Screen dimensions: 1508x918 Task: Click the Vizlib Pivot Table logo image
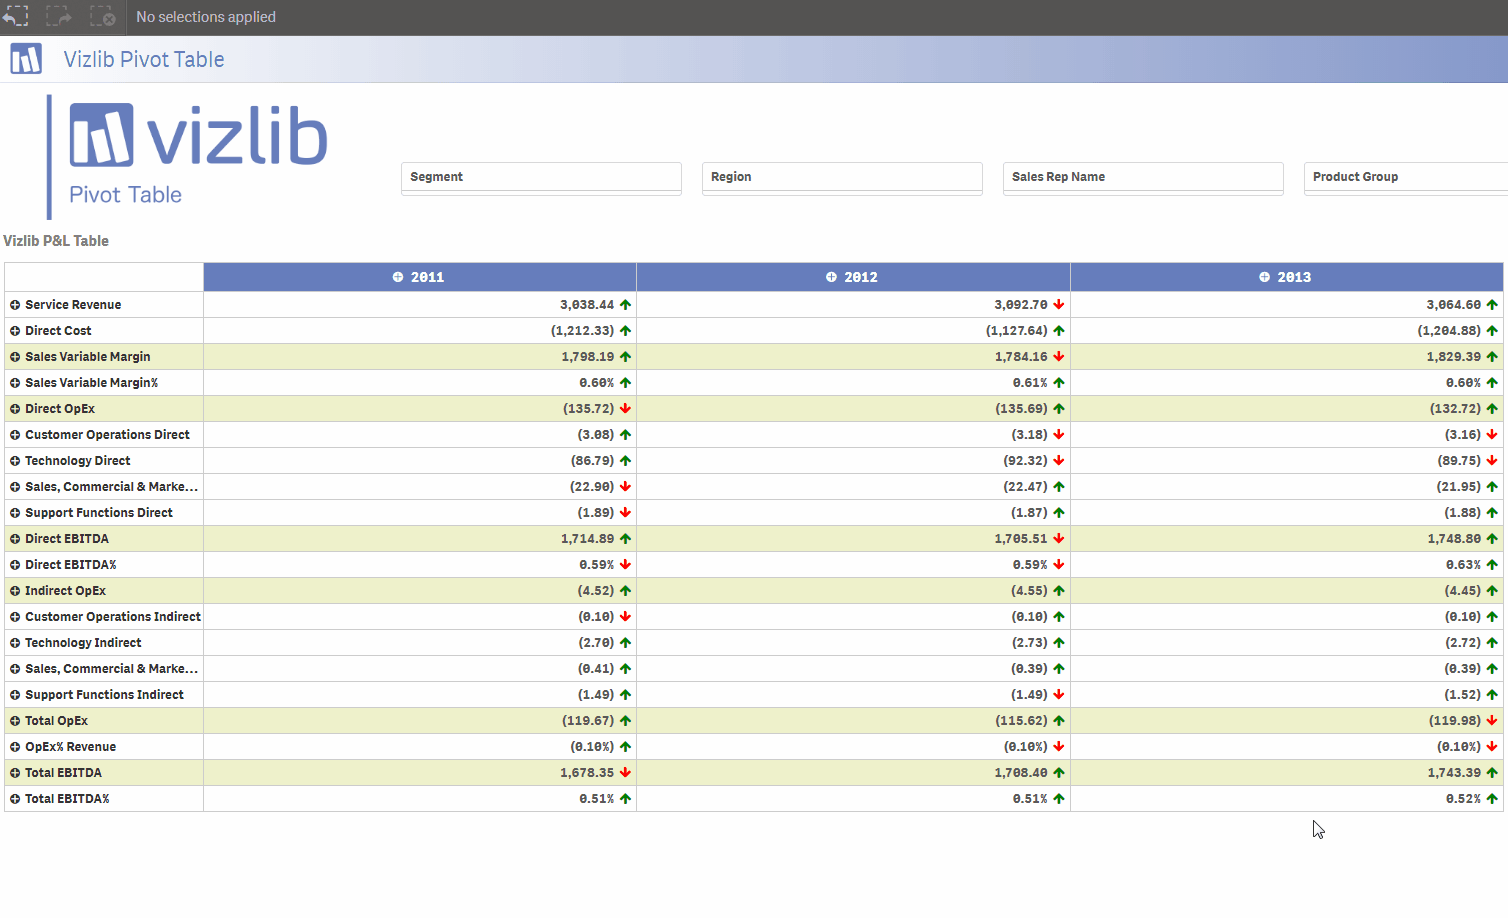pos(190,155)
